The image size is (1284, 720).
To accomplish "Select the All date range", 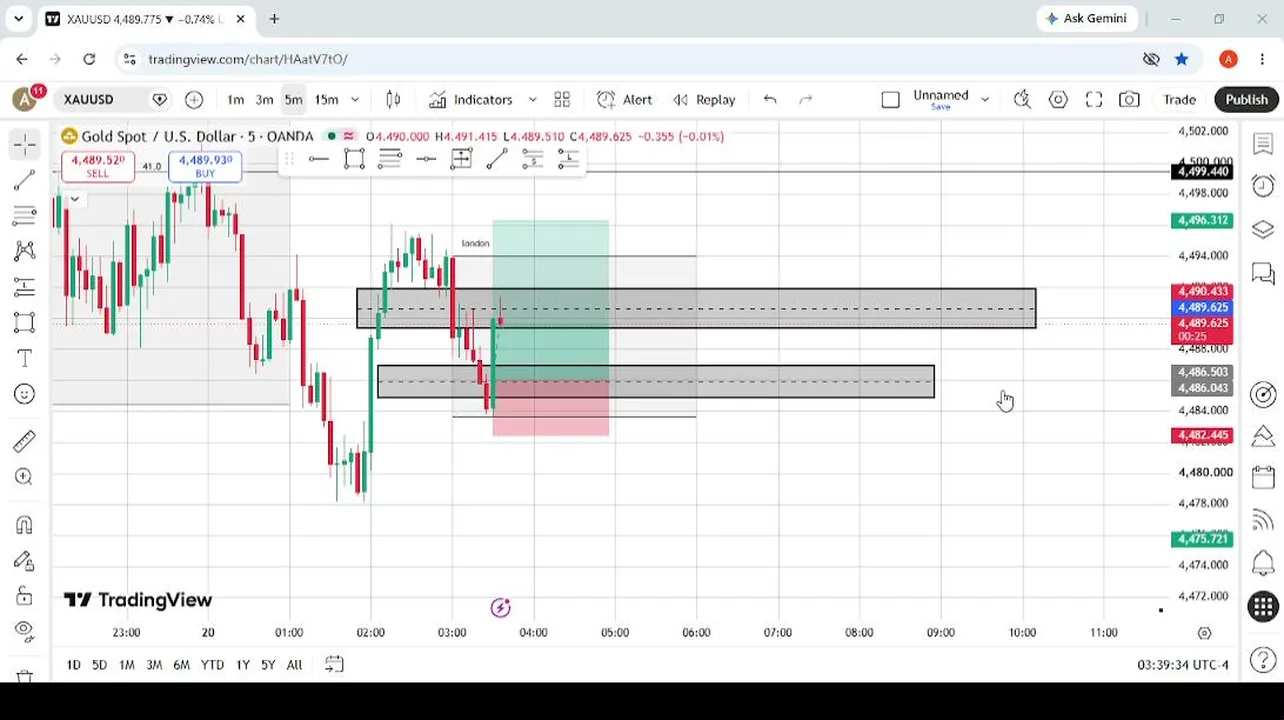I will click(x=294, y=664).
